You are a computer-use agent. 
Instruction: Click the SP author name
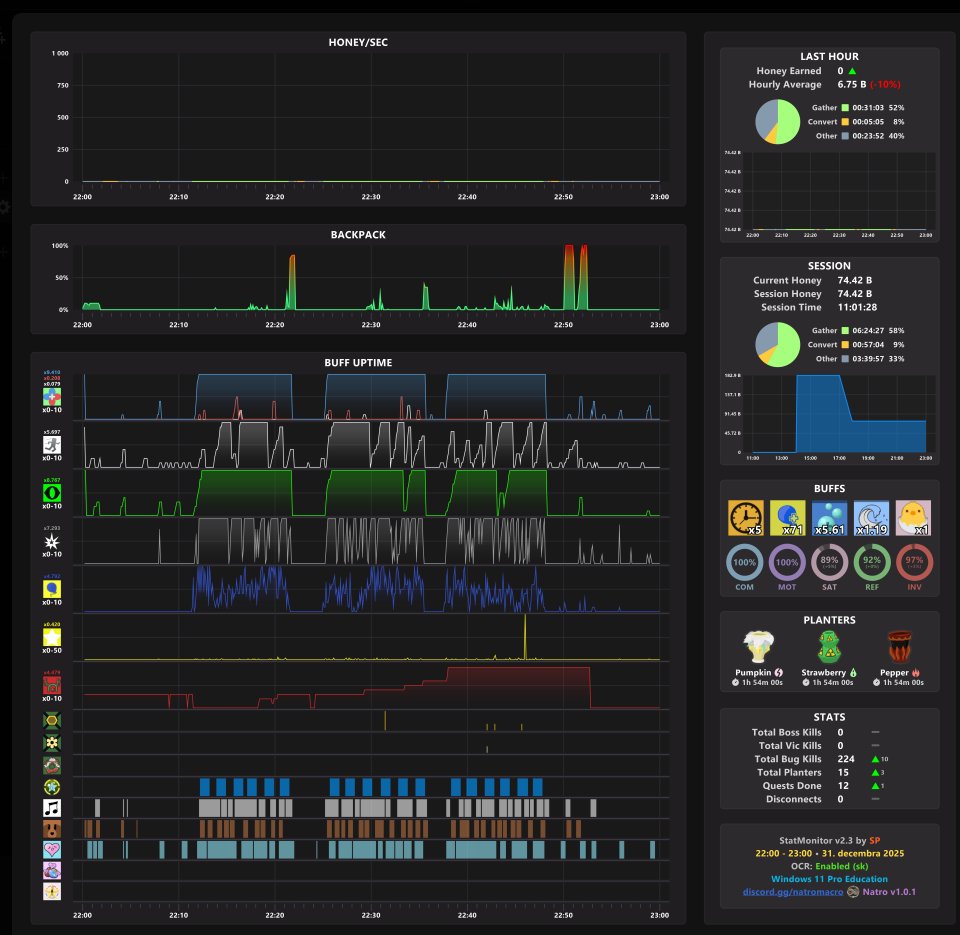(874, 841)
